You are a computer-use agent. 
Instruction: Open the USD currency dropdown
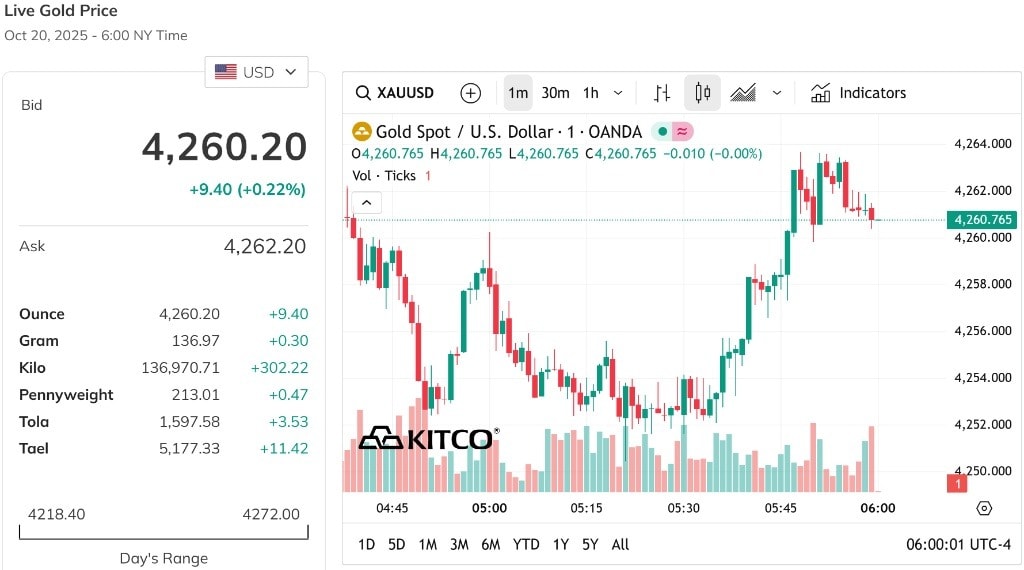[x=257, y=72]
